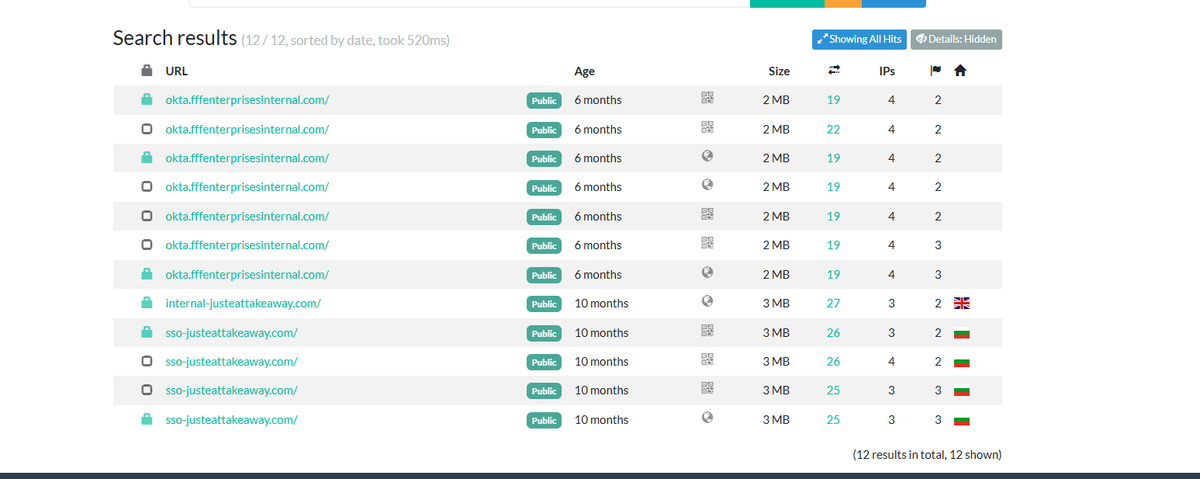Sort by the IPs column header
1200x479 pixels.
coord(887,71)
